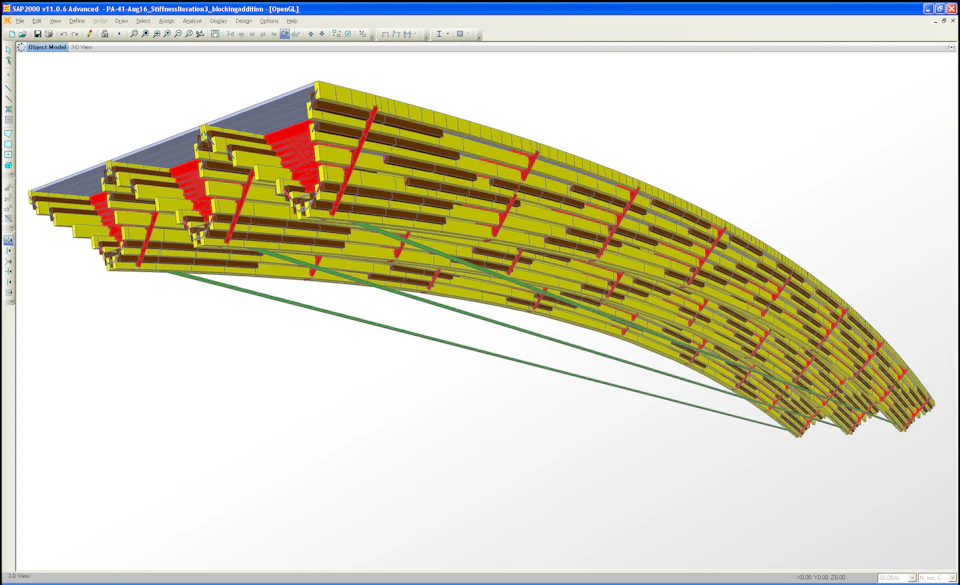Toggle Perspective view glasses icon
The width and height of the screenshot is (960, 585).
click(x=296, y=34)
